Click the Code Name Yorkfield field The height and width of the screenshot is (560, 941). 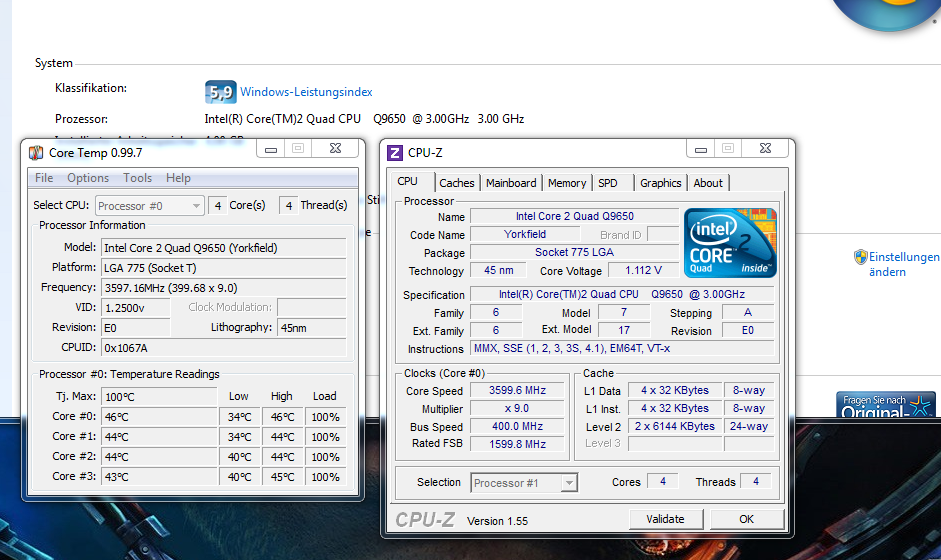[525, 234]
